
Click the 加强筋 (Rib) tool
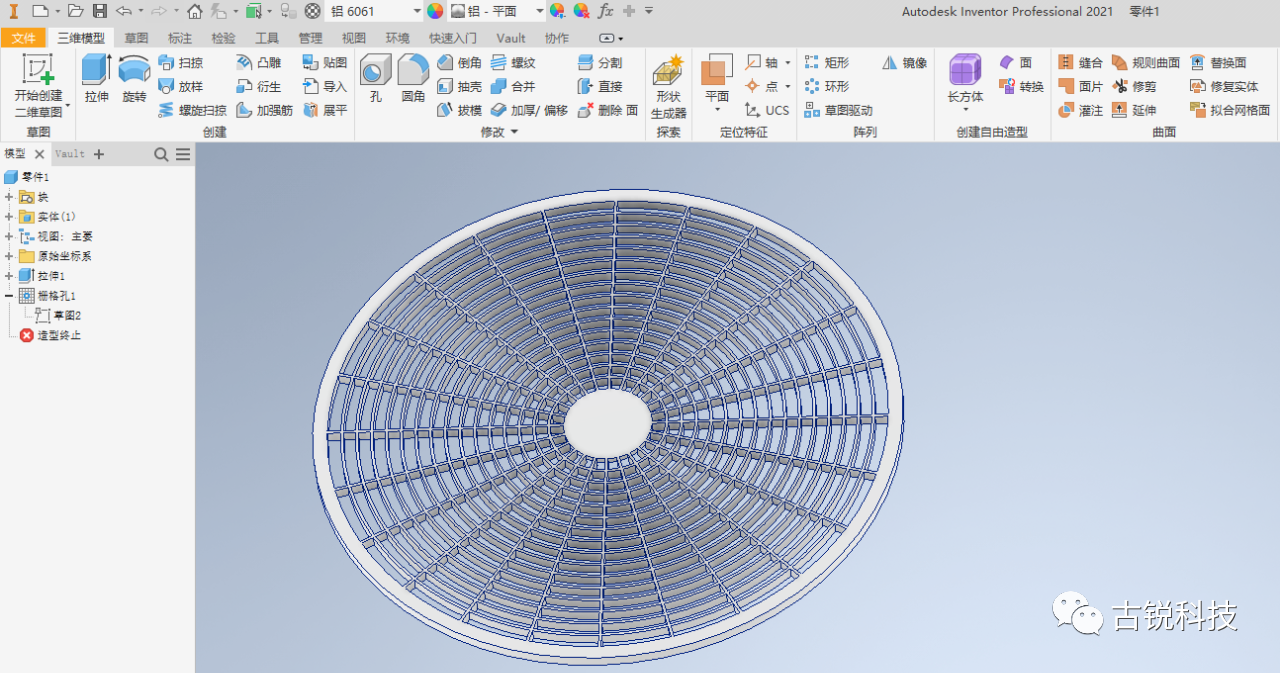pyautogui.click(x=264, y=110)
